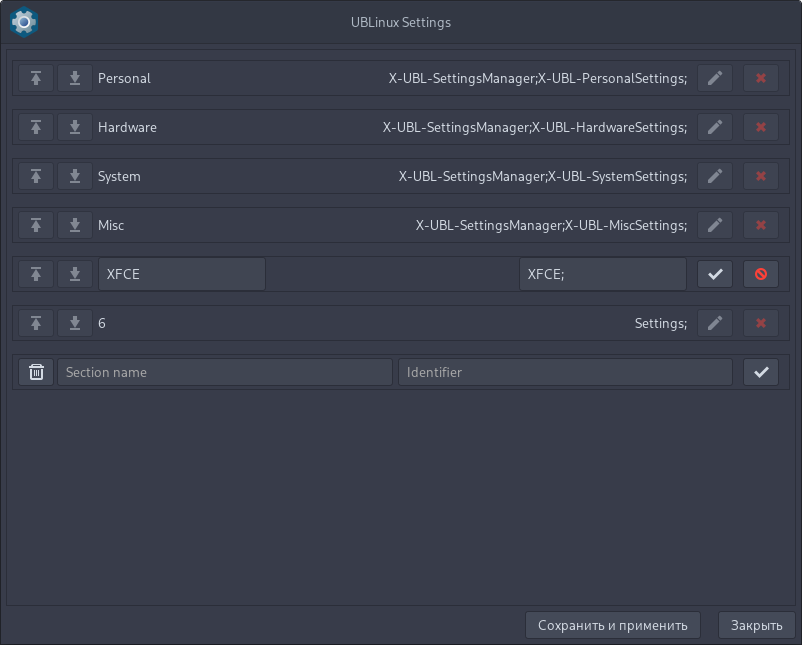Cancel editing the XFCE row
Viewport: 802px width, 645px height.
pos(761,274)
